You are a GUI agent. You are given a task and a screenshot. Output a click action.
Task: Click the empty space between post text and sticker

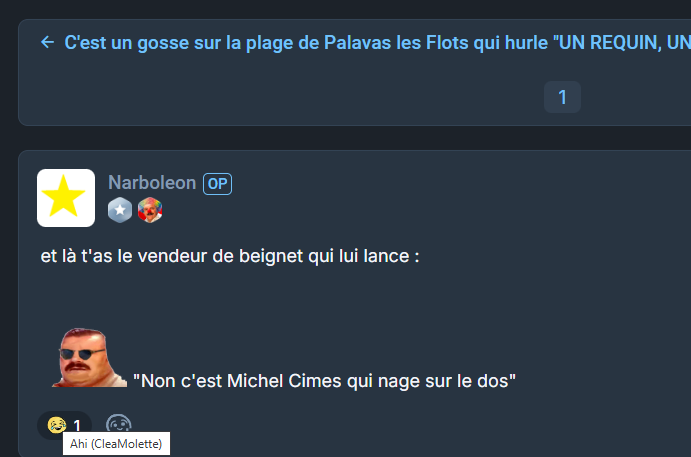pyautogui.click(x=264, y=295)
